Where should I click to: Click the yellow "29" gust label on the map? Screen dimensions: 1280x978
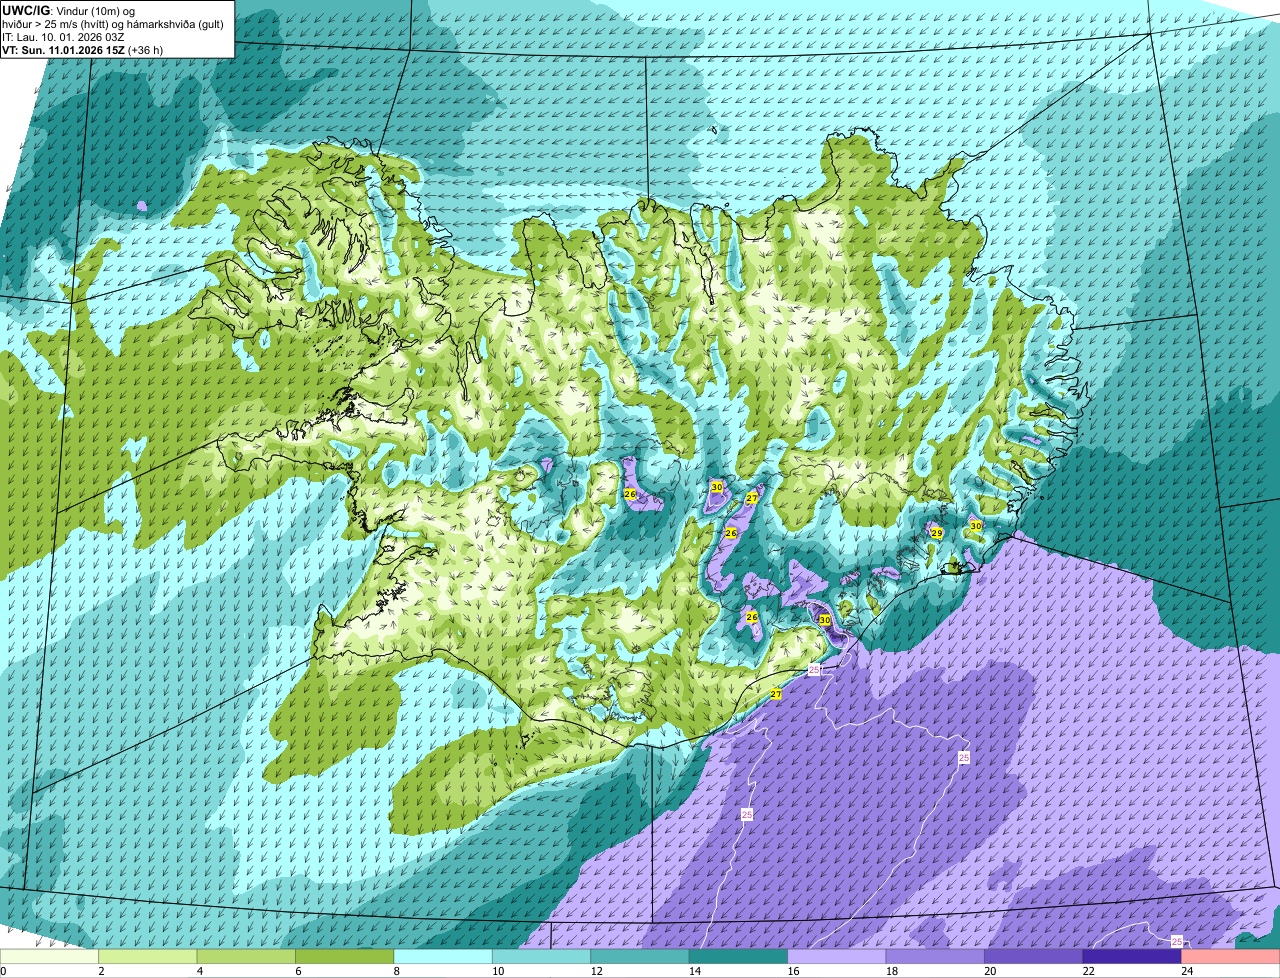point(937,533)
